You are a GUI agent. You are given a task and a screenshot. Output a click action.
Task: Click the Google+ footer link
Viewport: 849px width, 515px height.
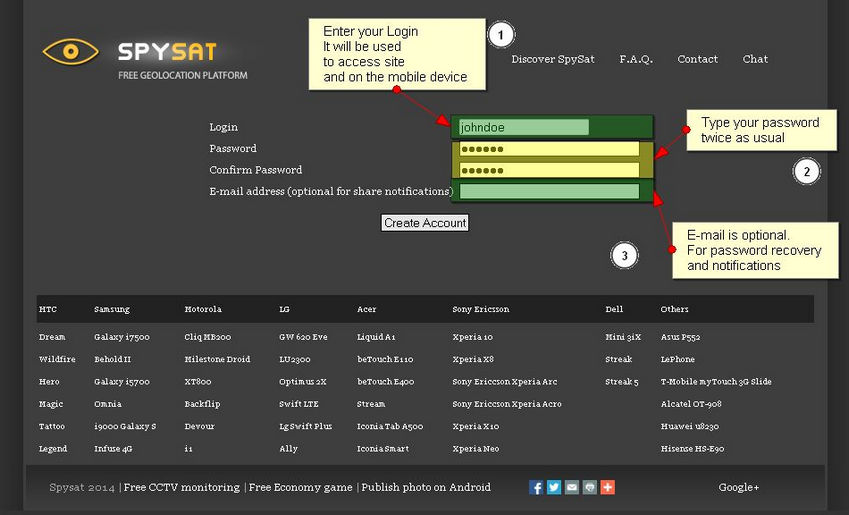point(738,488)
